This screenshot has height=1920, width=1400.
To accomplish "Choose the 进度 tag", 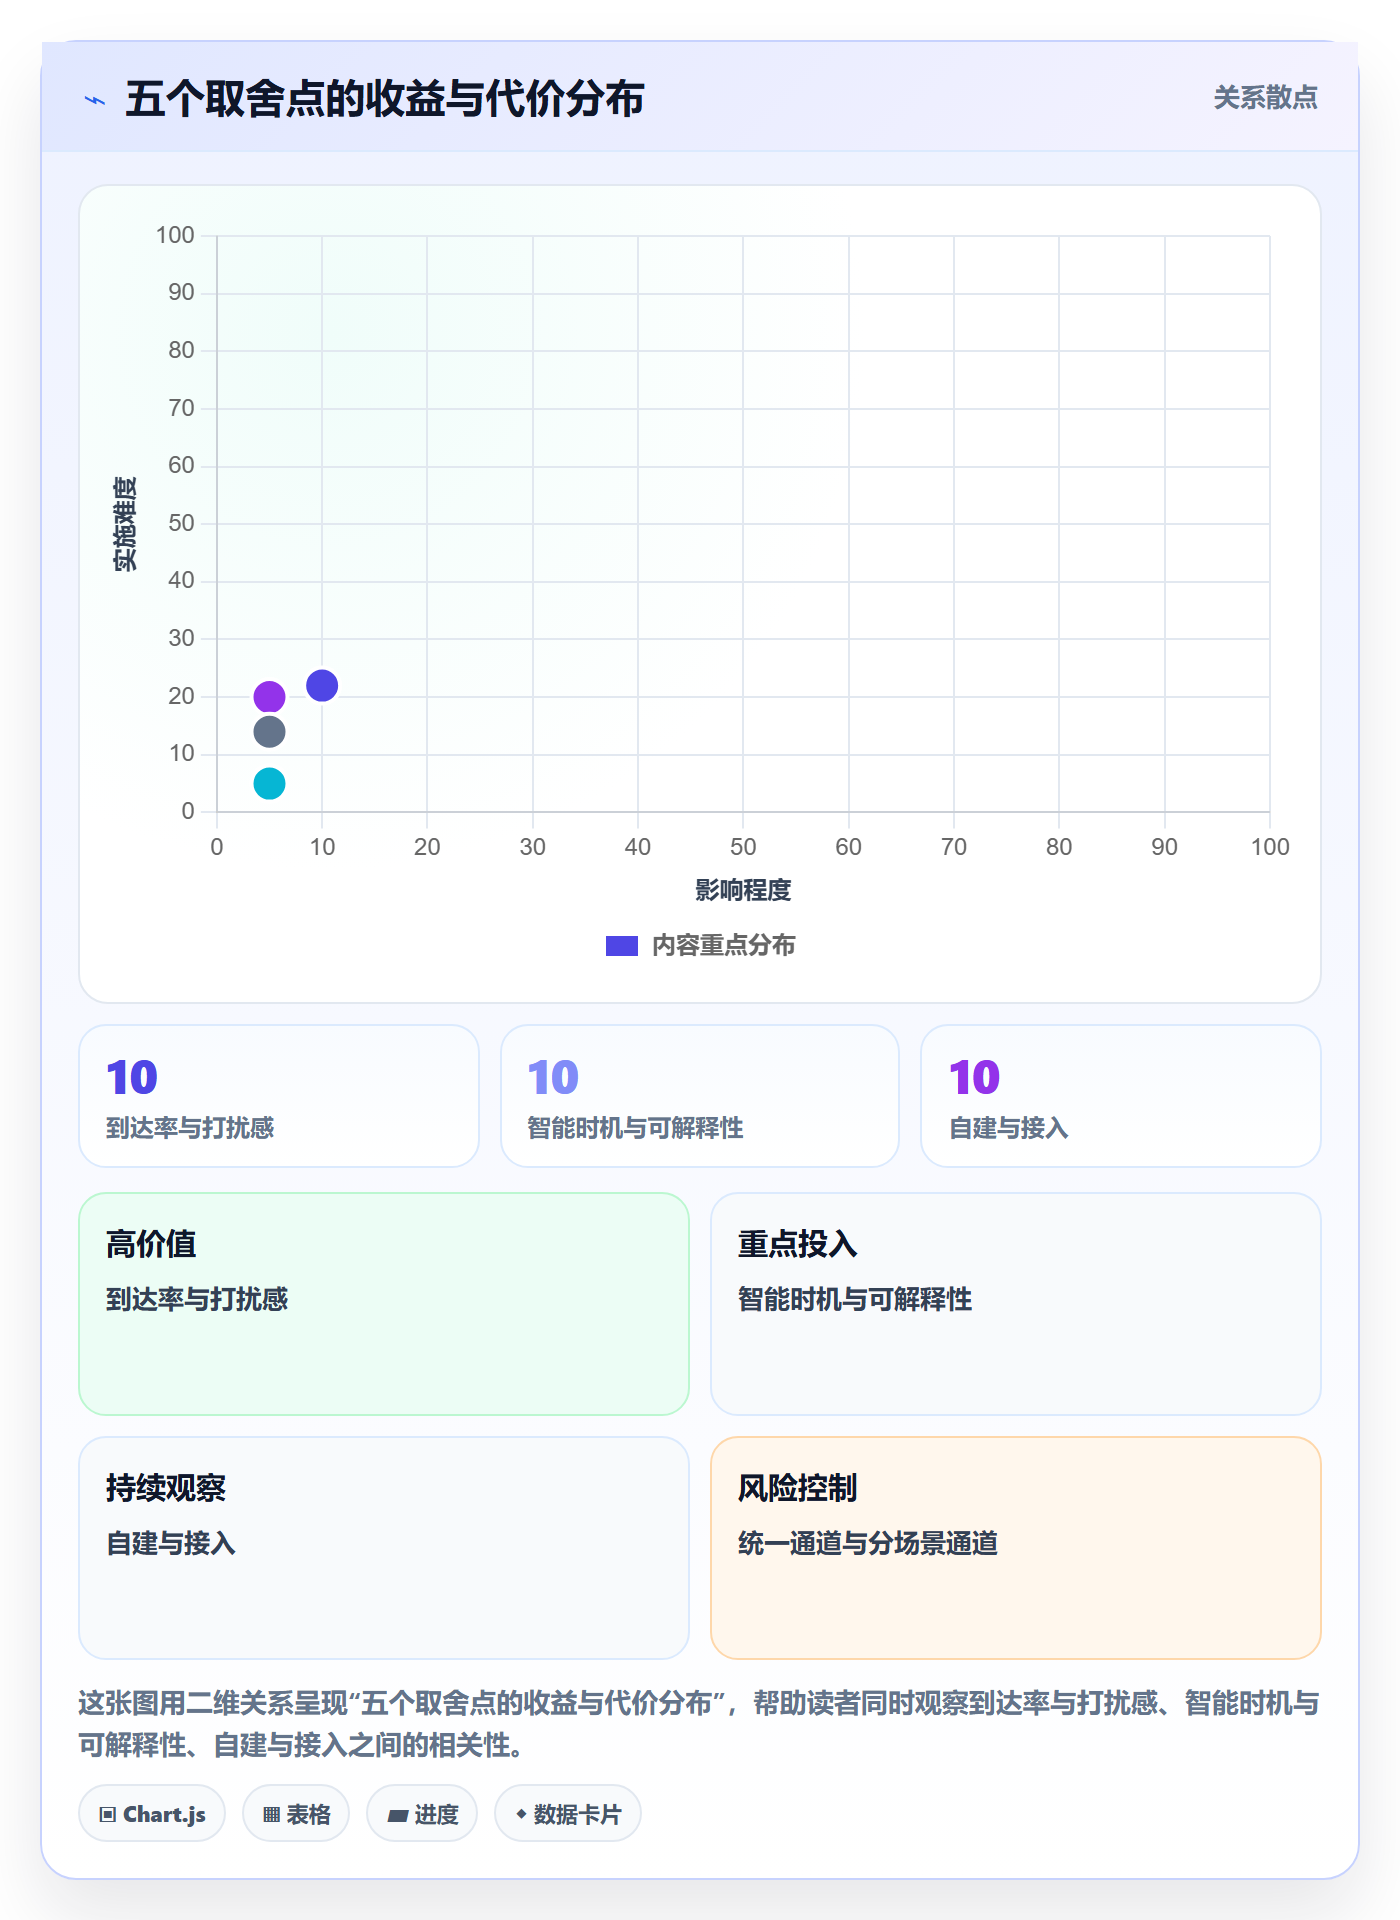I will click(x=422, y=1814).
